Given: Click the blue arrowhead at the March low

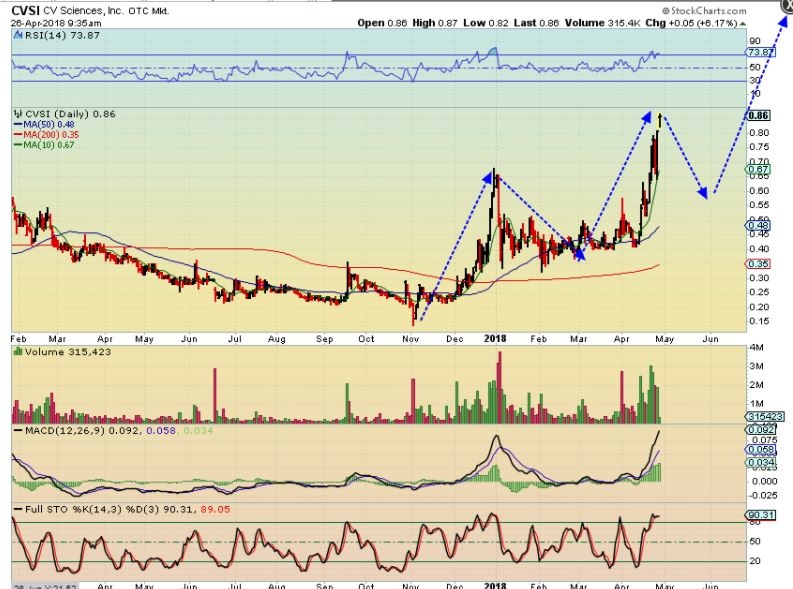Looking at the screenshot, I should click(x=578, y=254).
